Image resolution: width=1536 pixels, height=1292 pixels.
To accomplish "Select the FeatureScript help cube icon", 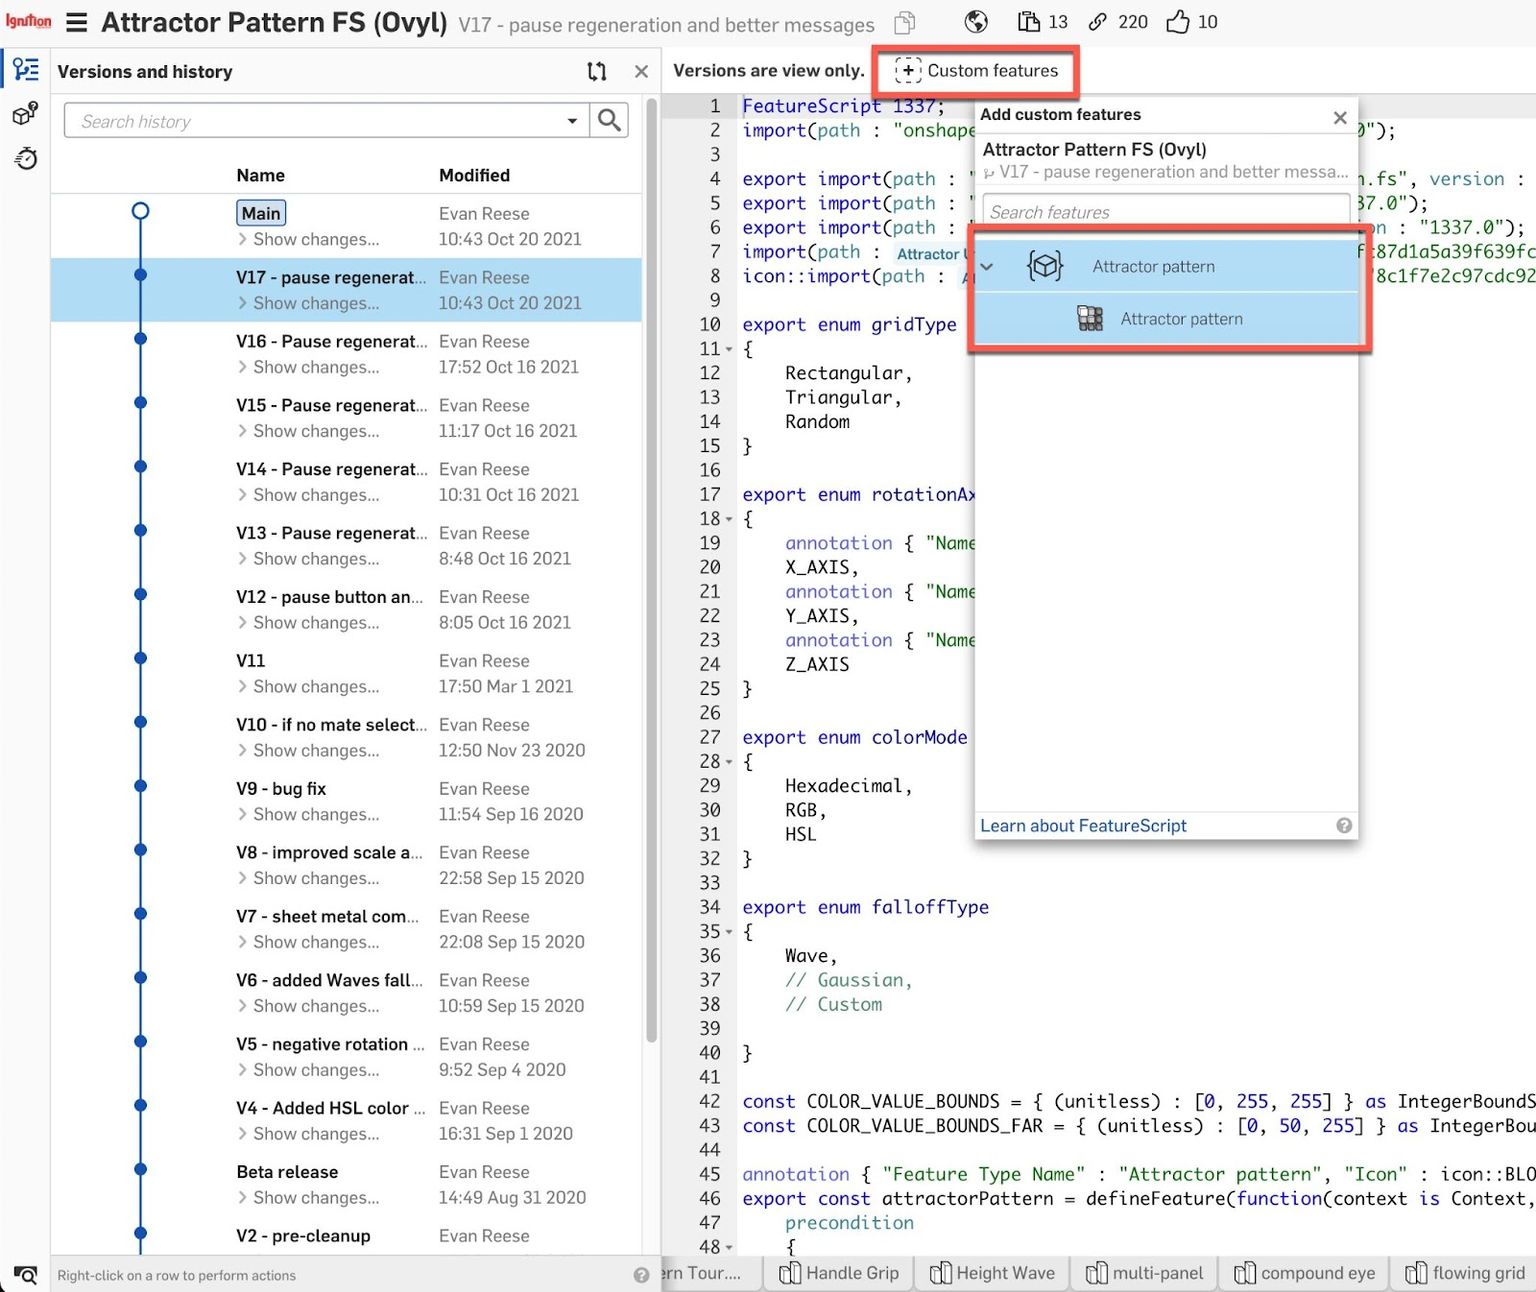I will tap(25, 114).
